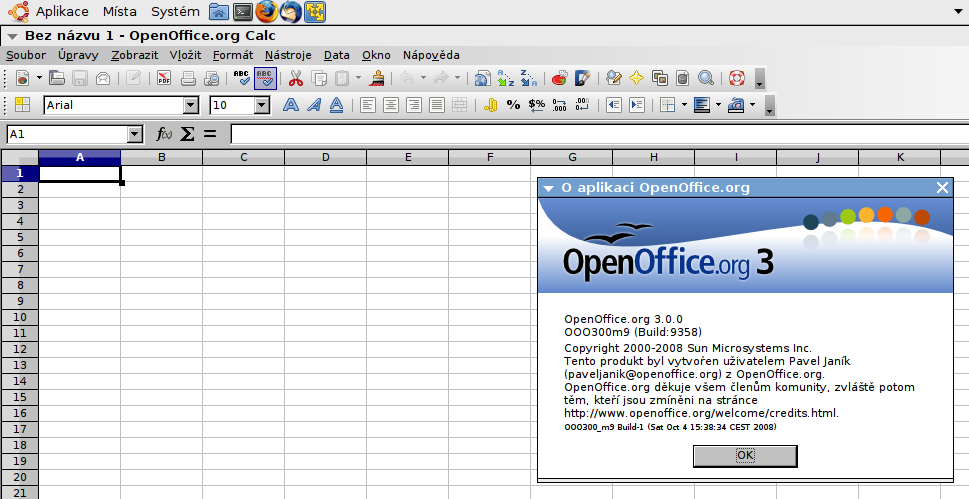Open the Font Color dropdown arrow
This screenshot has height=499, width=969.
point(752,105)
